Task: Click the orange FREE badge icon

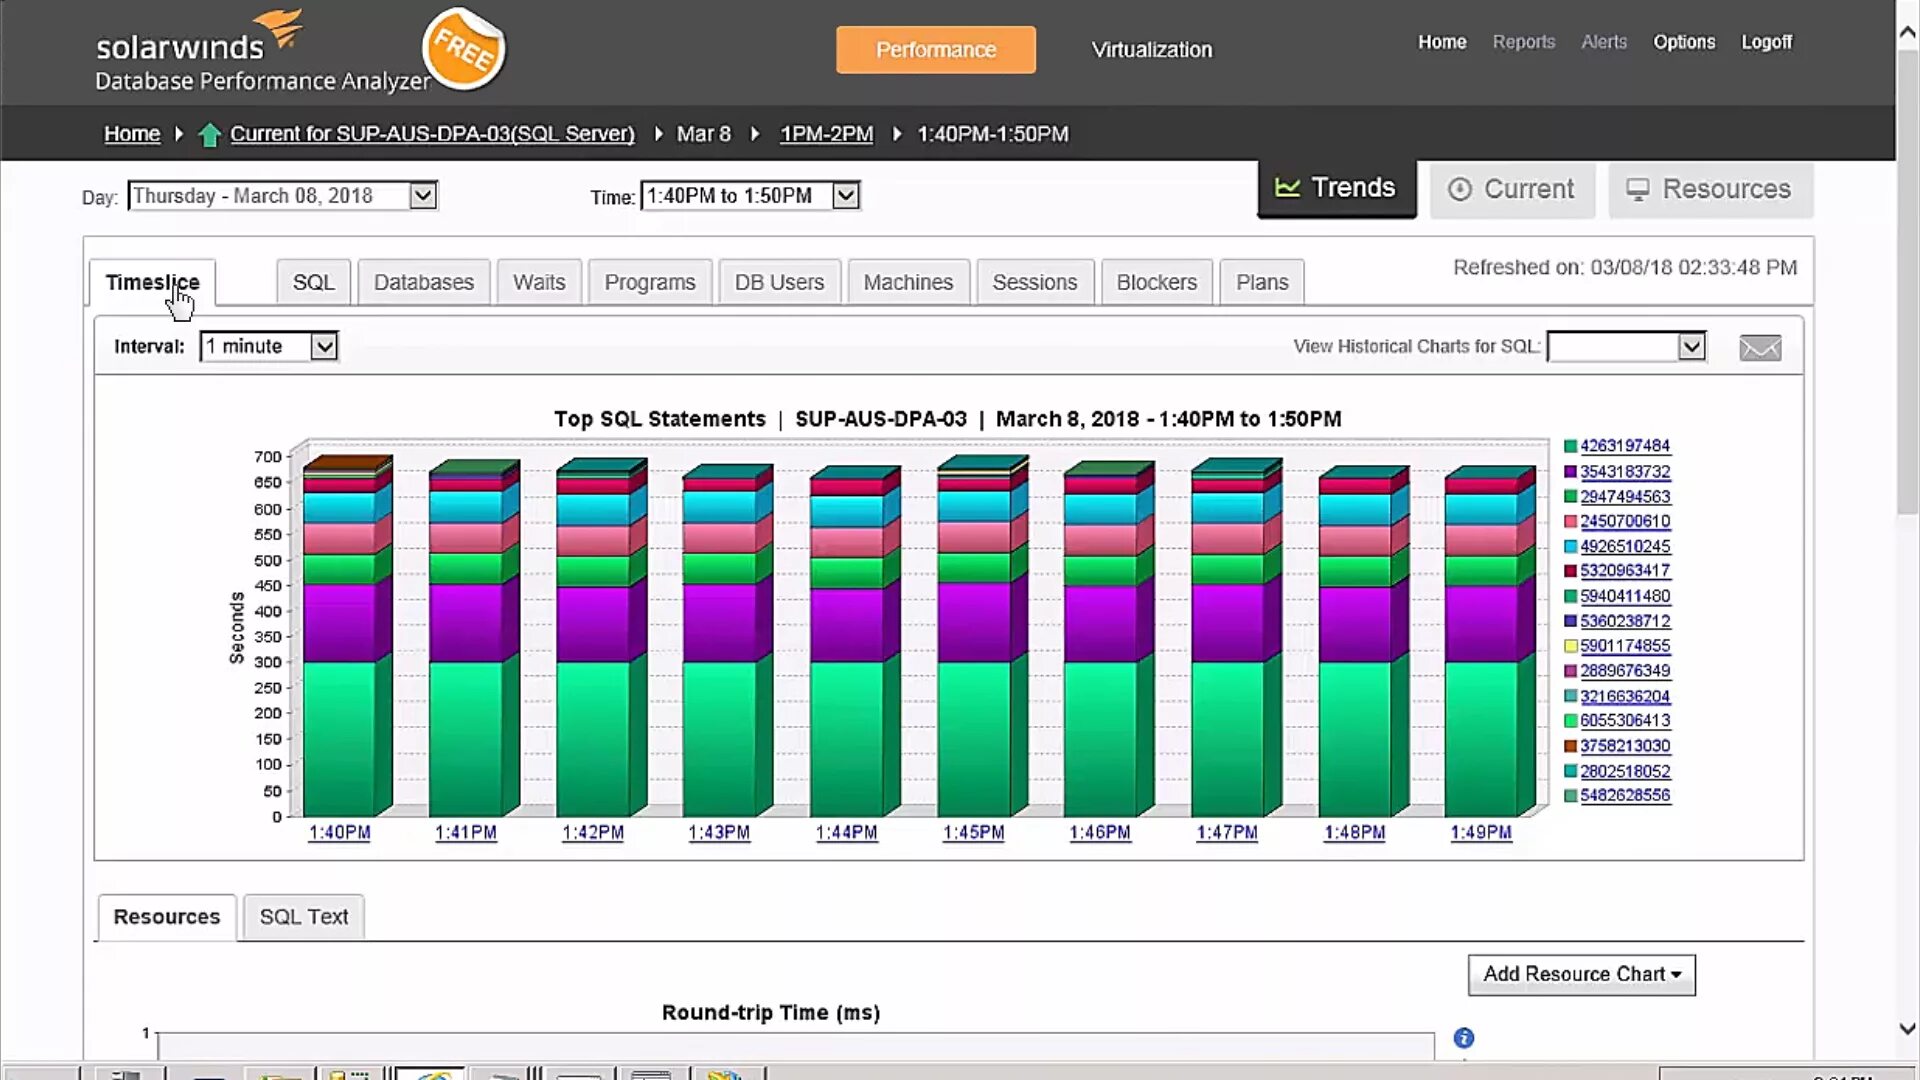Action: click(464, 48)
